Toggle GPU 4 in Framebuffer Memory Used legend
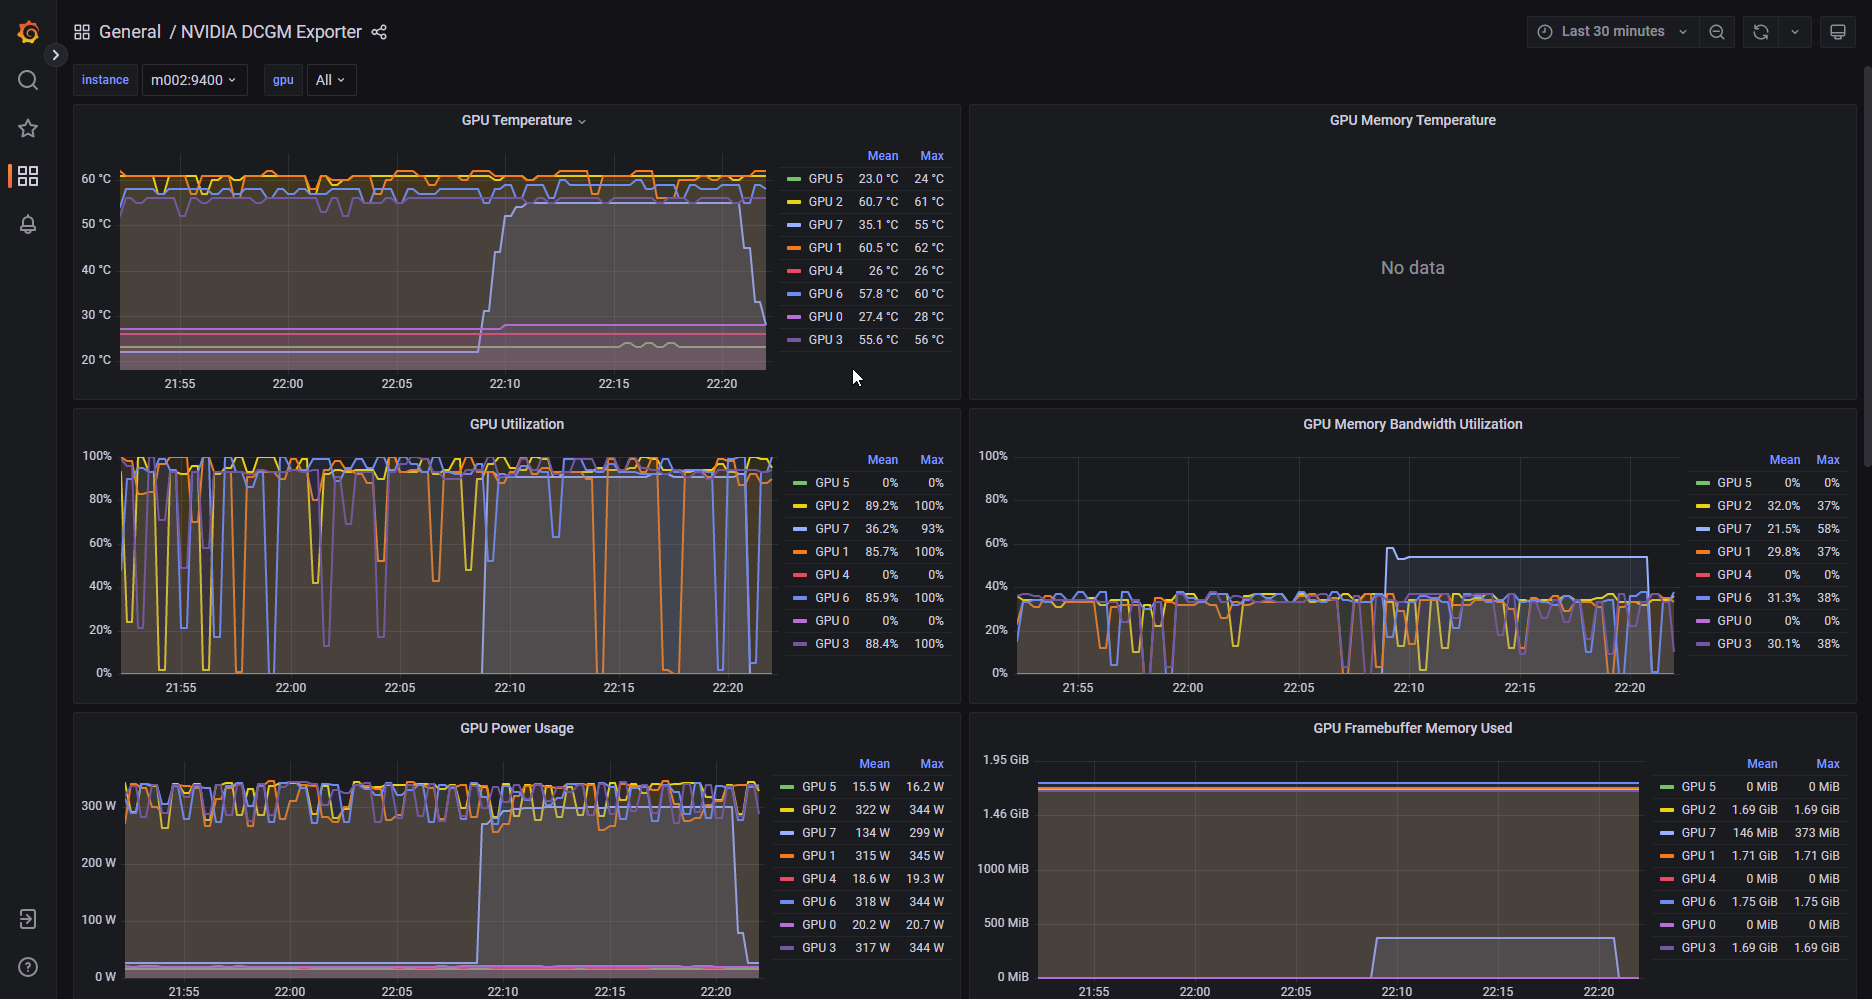 click(1698, 879)
